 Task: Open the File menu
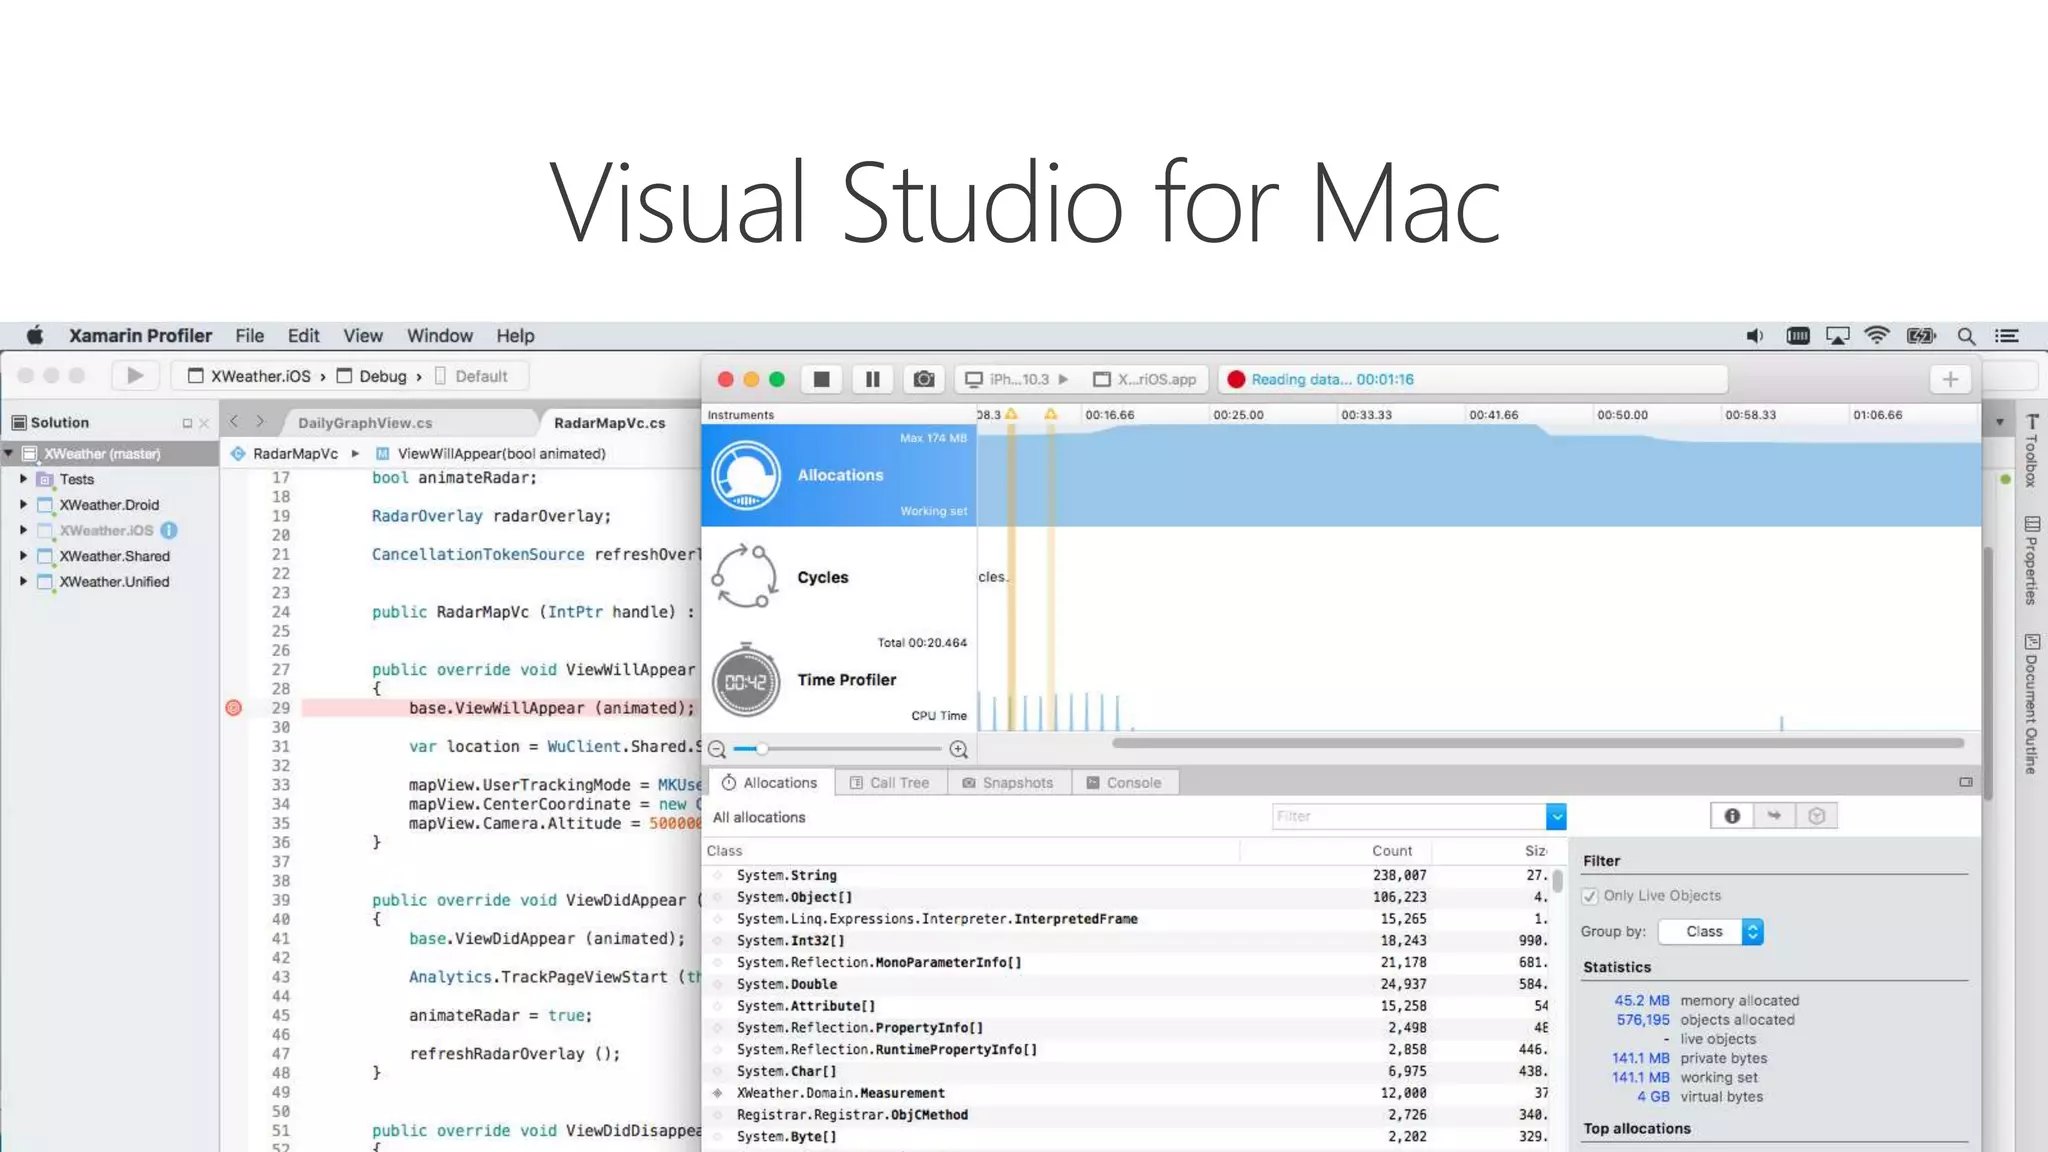click(250, 336)
